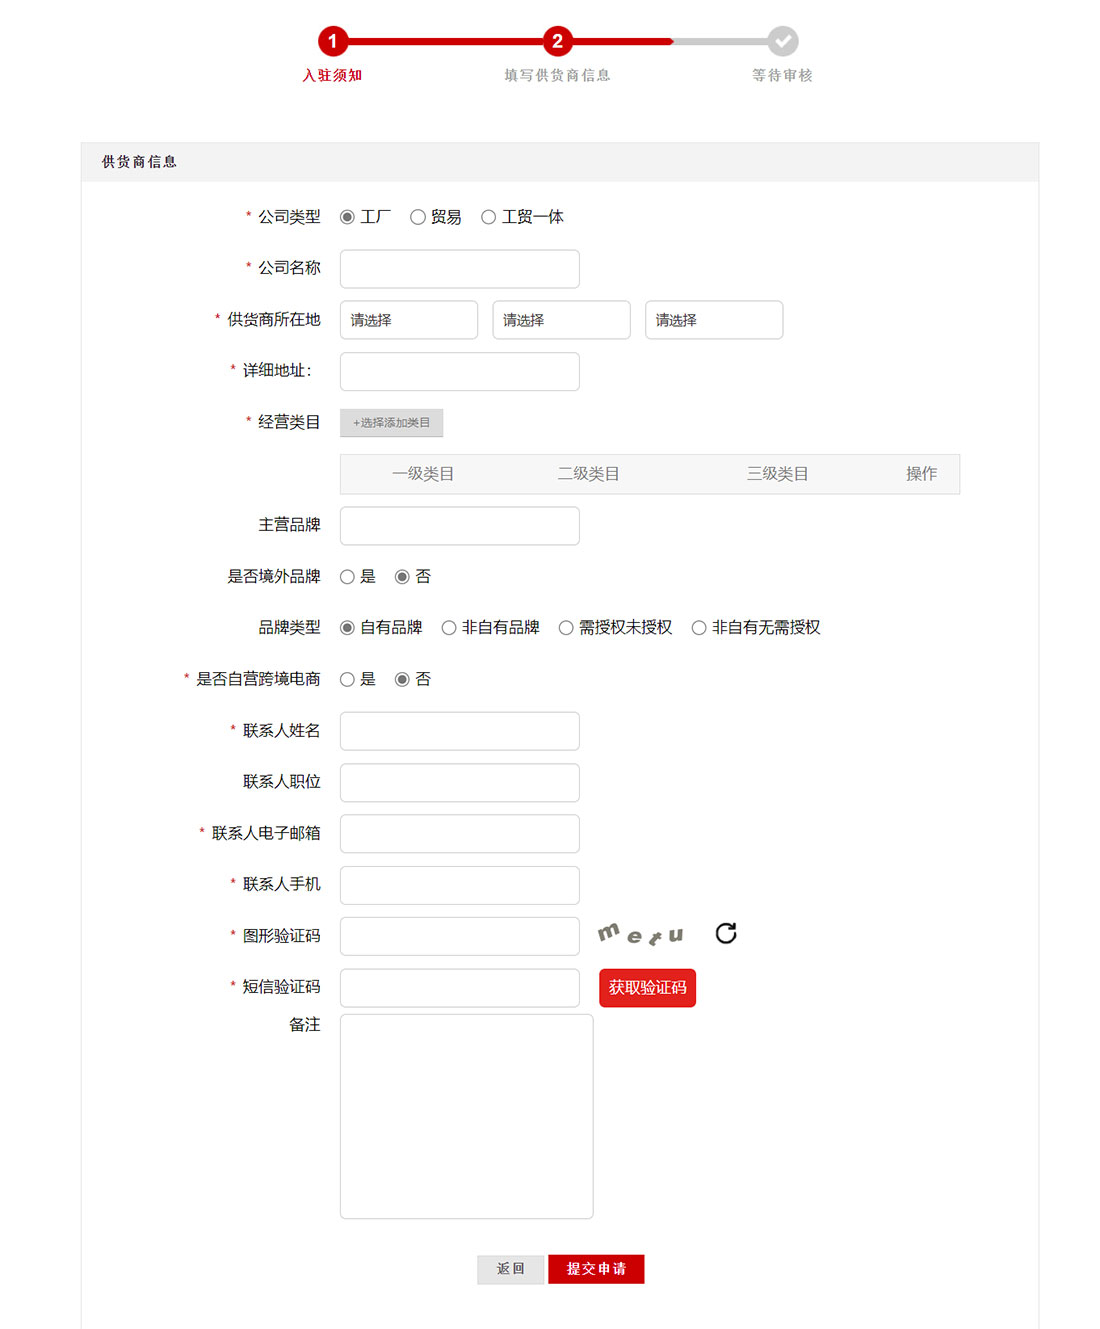Click the 入驻须知 step label
The image size is (1100, 1329).
(x=333, y=75)
